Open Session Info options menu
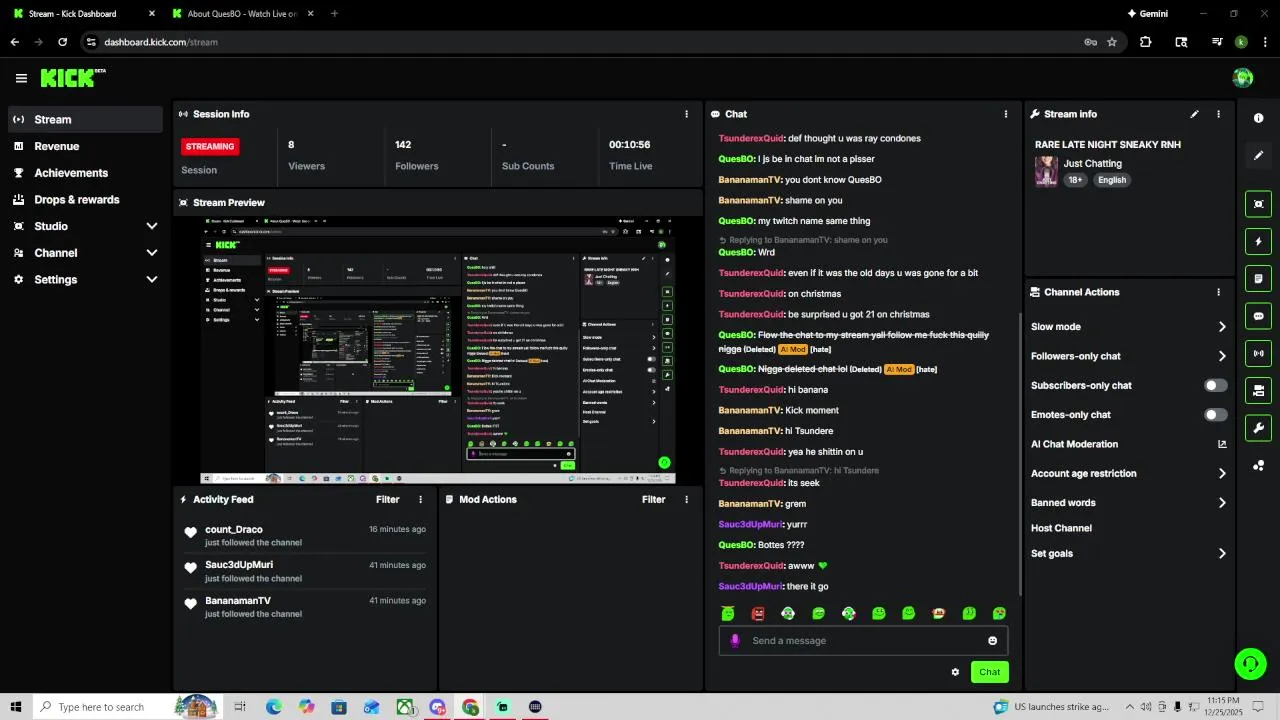1280x720 pixels. click(686, 114)
